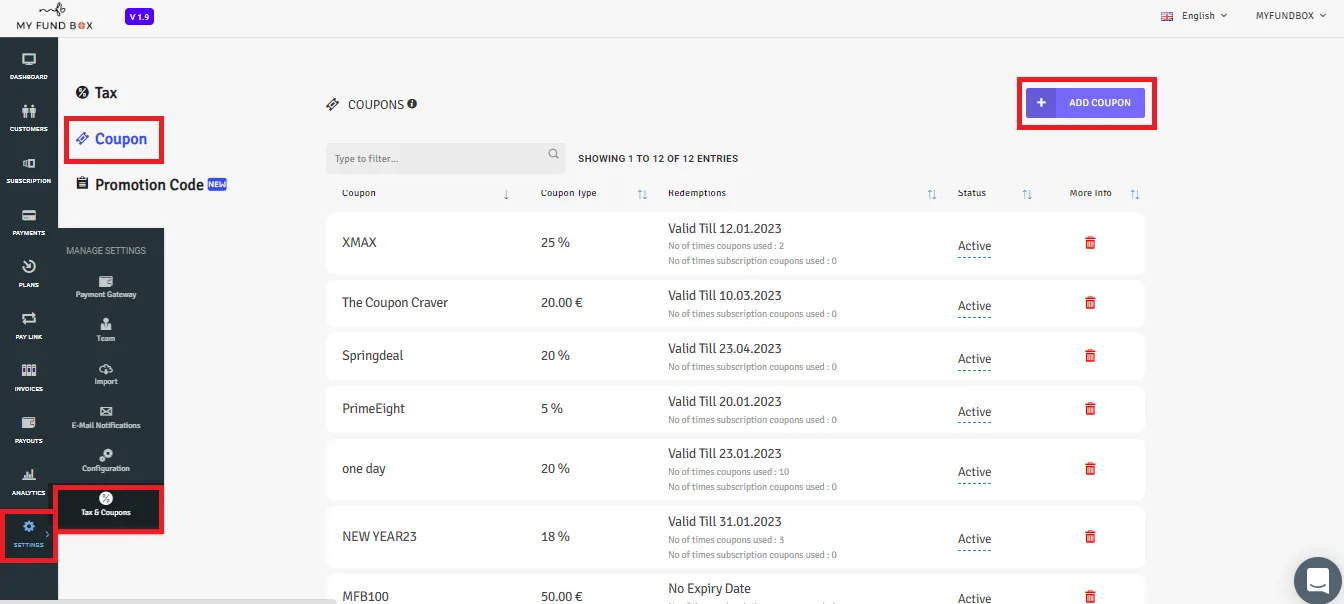Select Tax & Coupons menu item
Screen dimensions: 1344x604
pos(106,504)
